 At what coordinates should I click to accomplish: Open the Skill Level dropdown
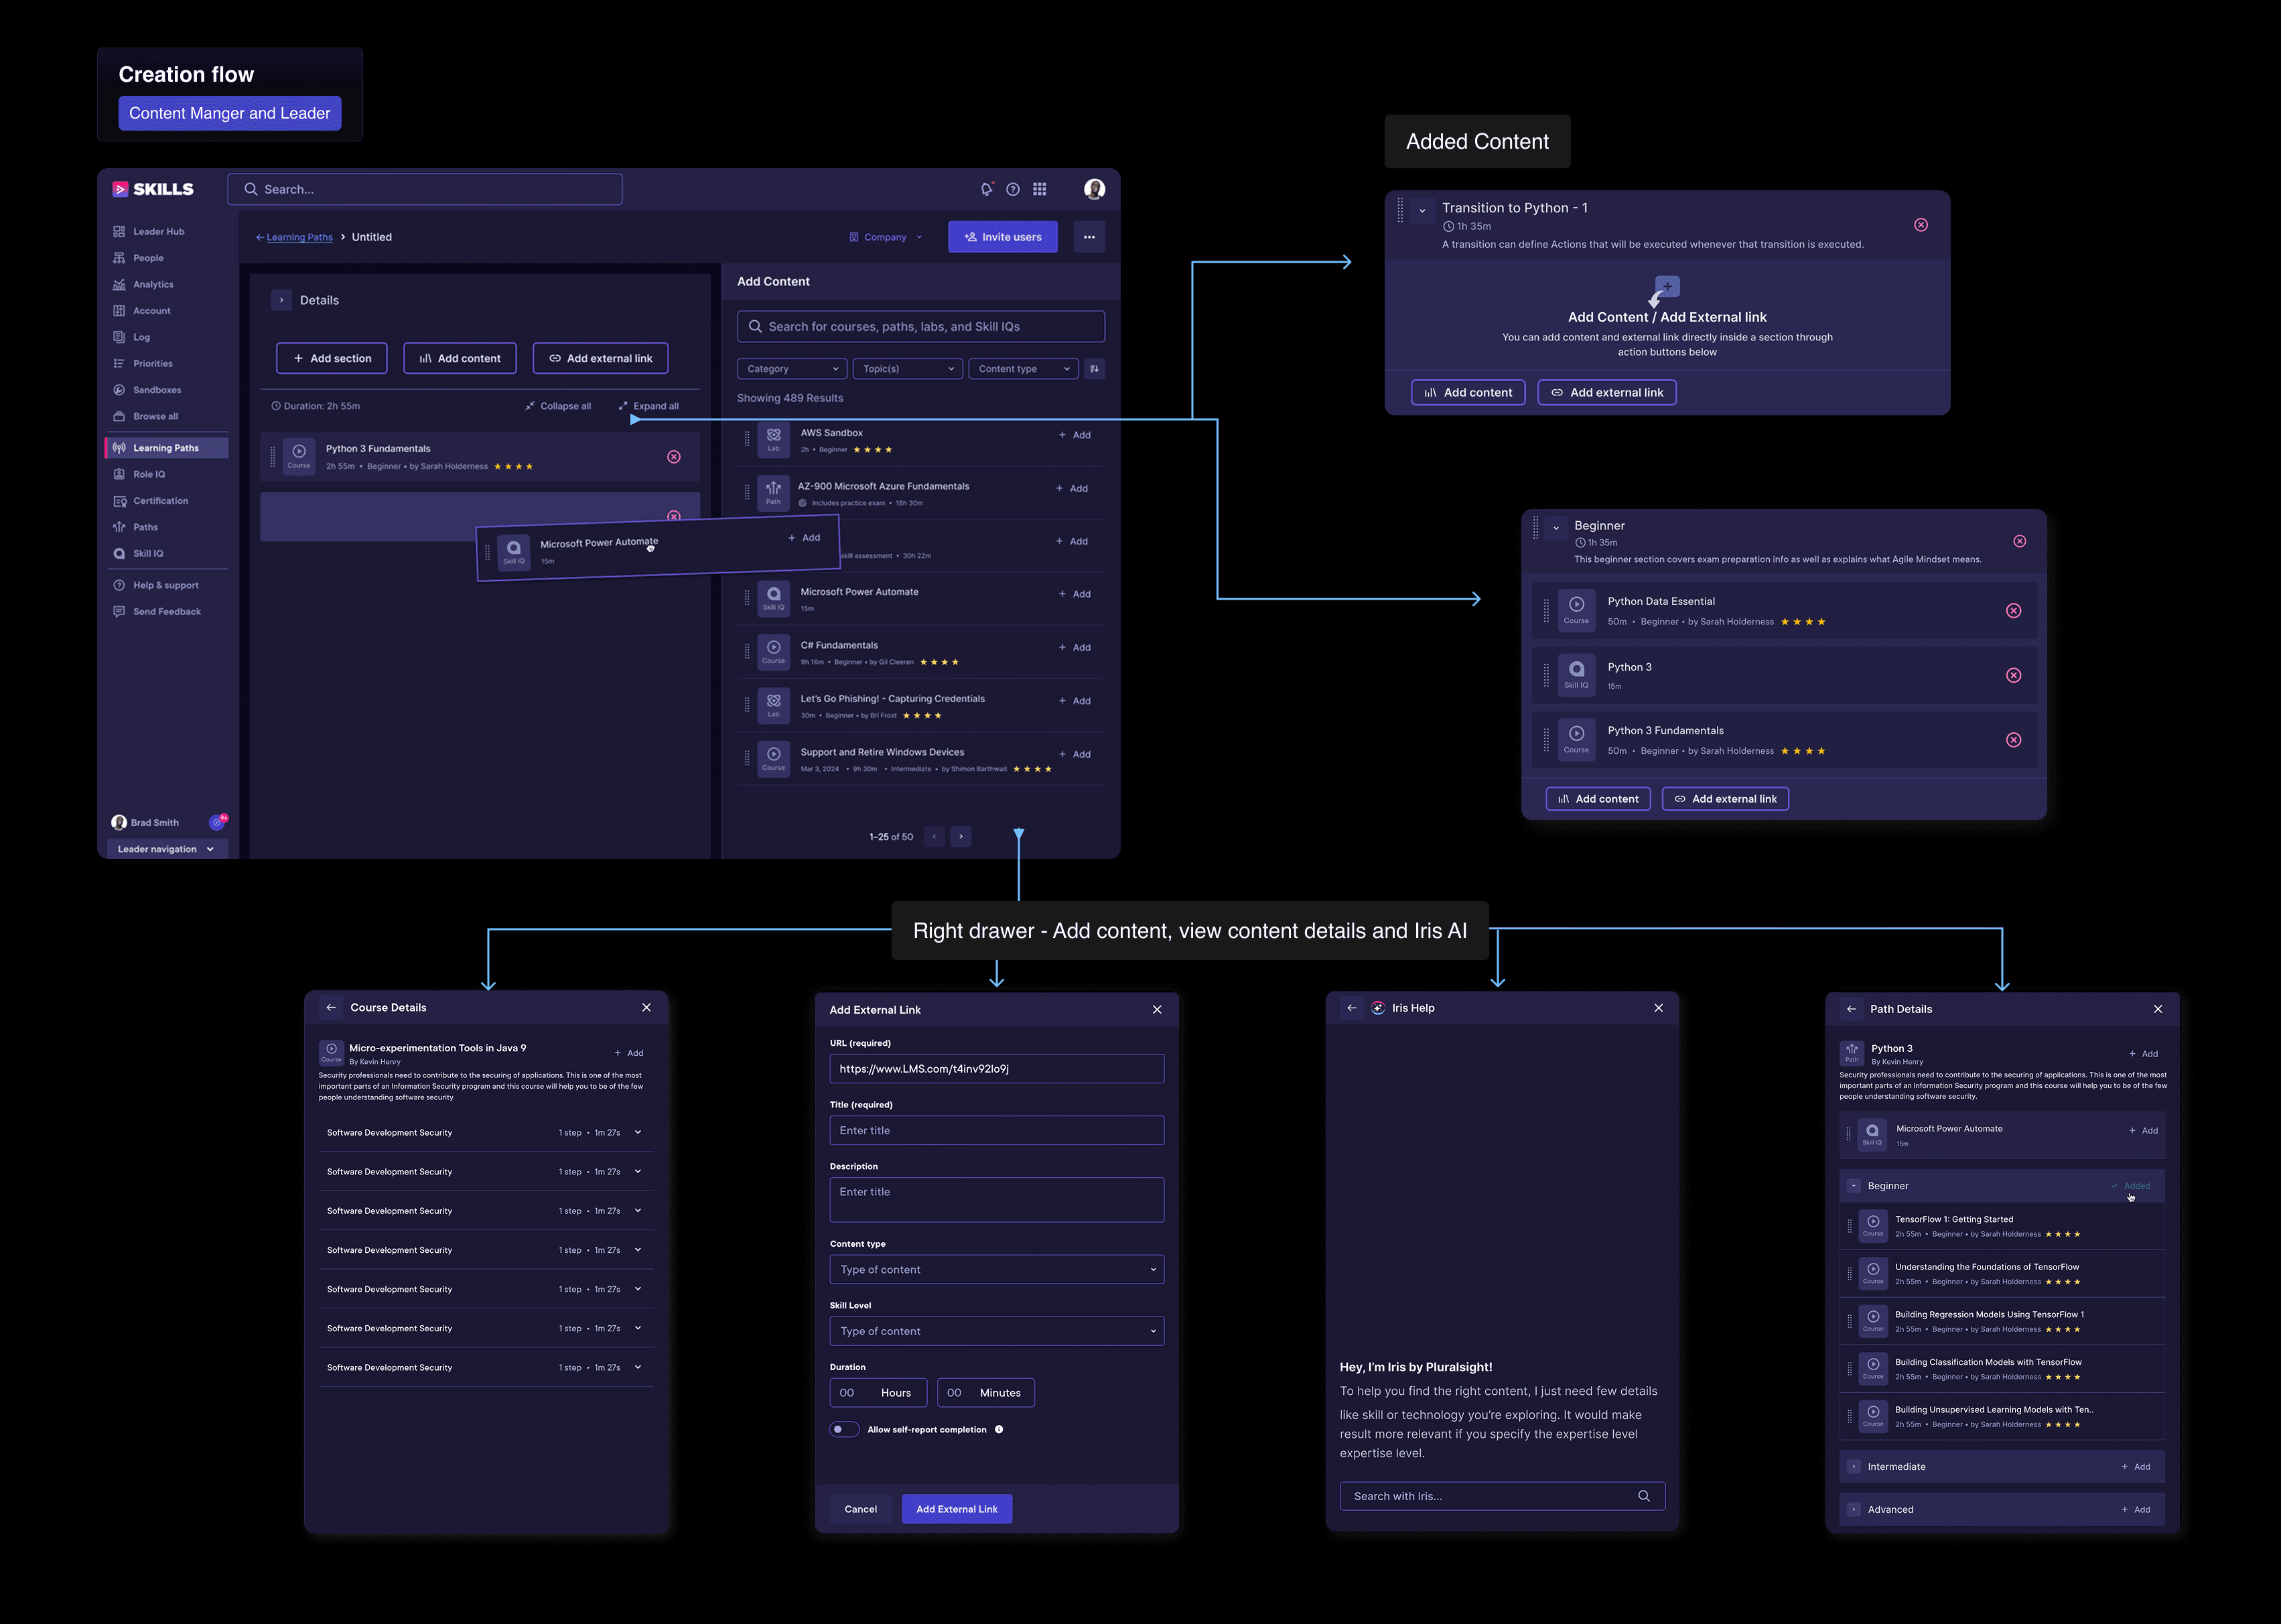(x=997, y=1331)
